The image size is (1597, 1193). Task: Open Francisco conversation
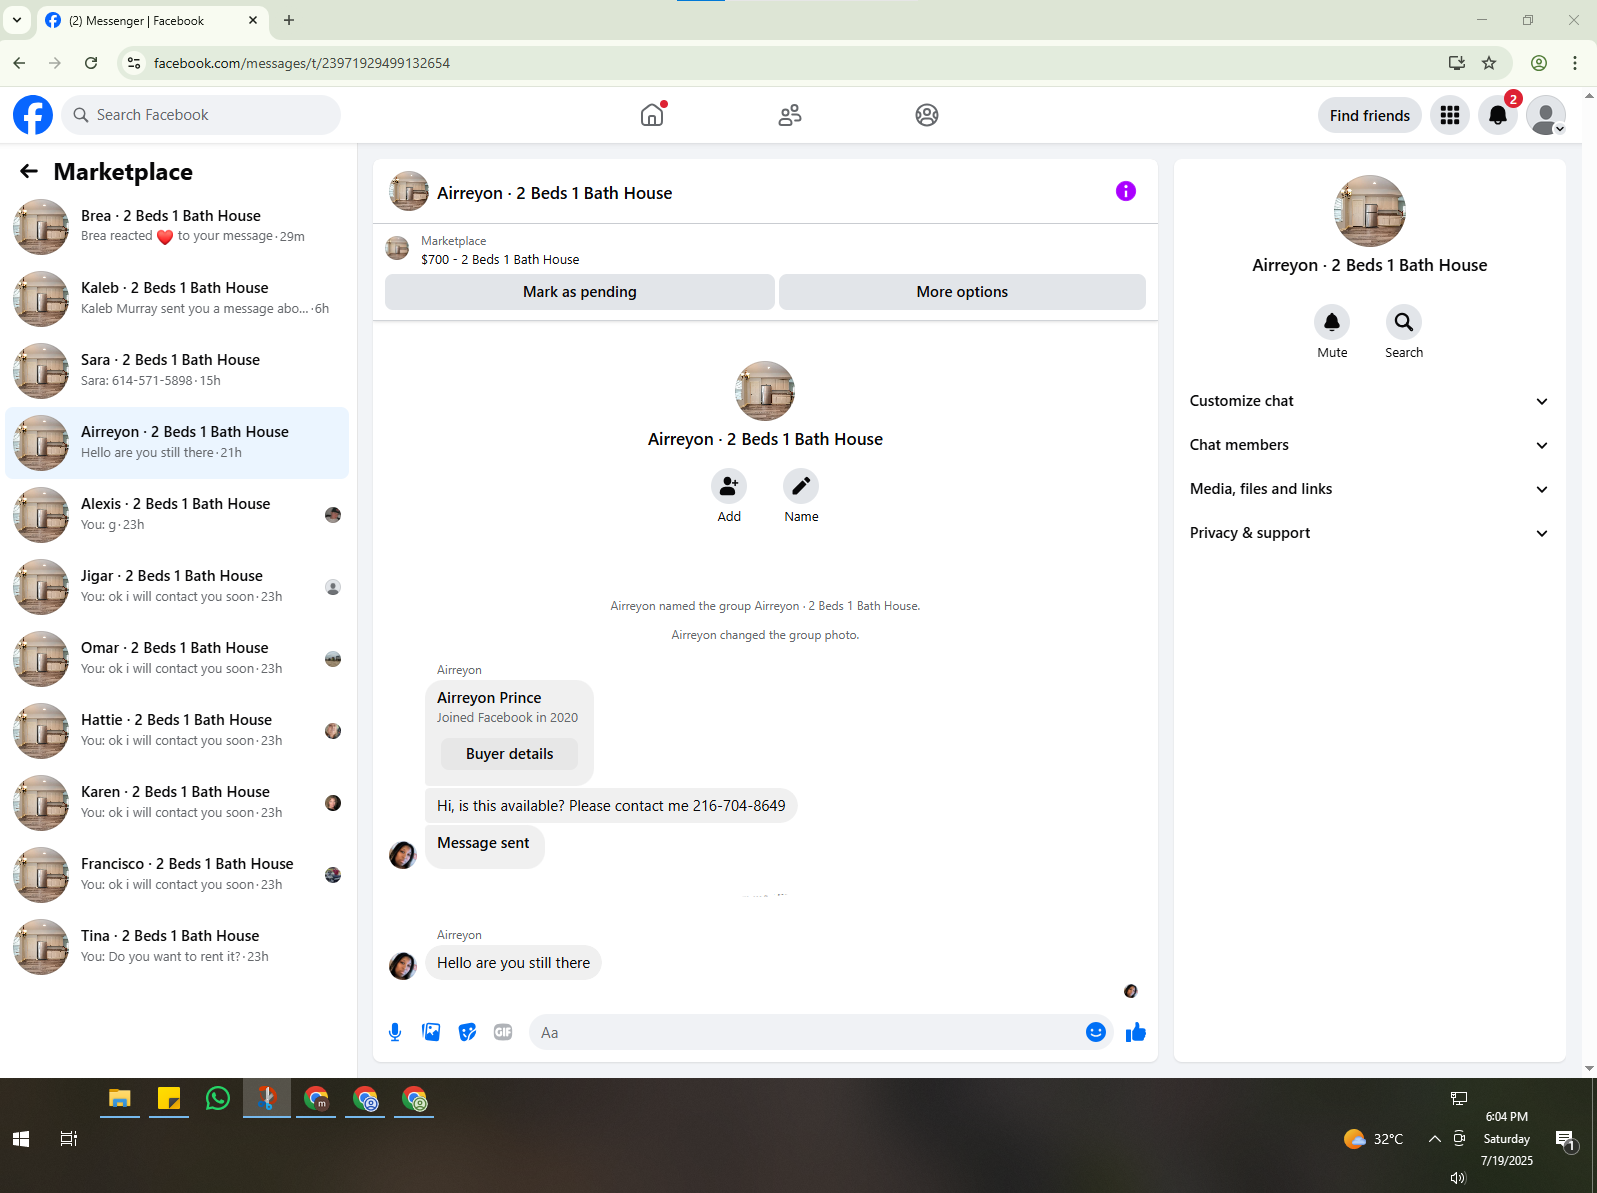(x=177, y=875)
